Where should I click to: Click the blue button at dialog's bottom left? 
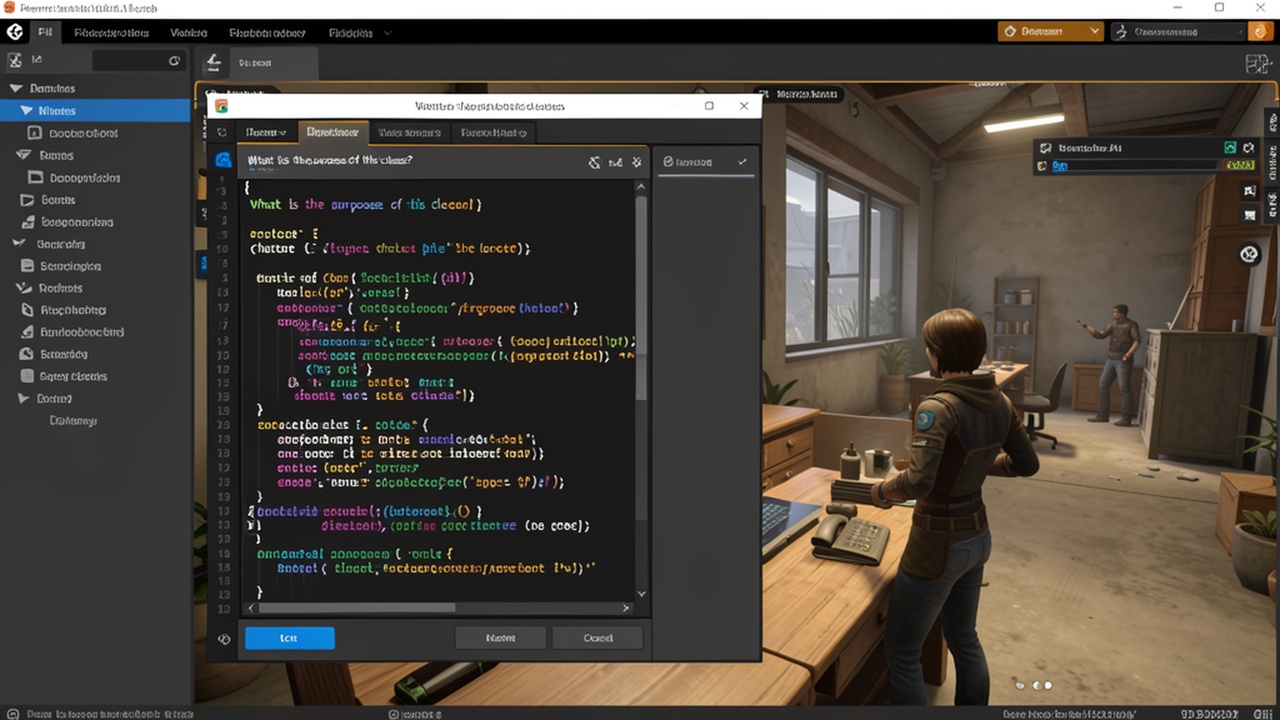pyautogui.click(x=290, y=637)
